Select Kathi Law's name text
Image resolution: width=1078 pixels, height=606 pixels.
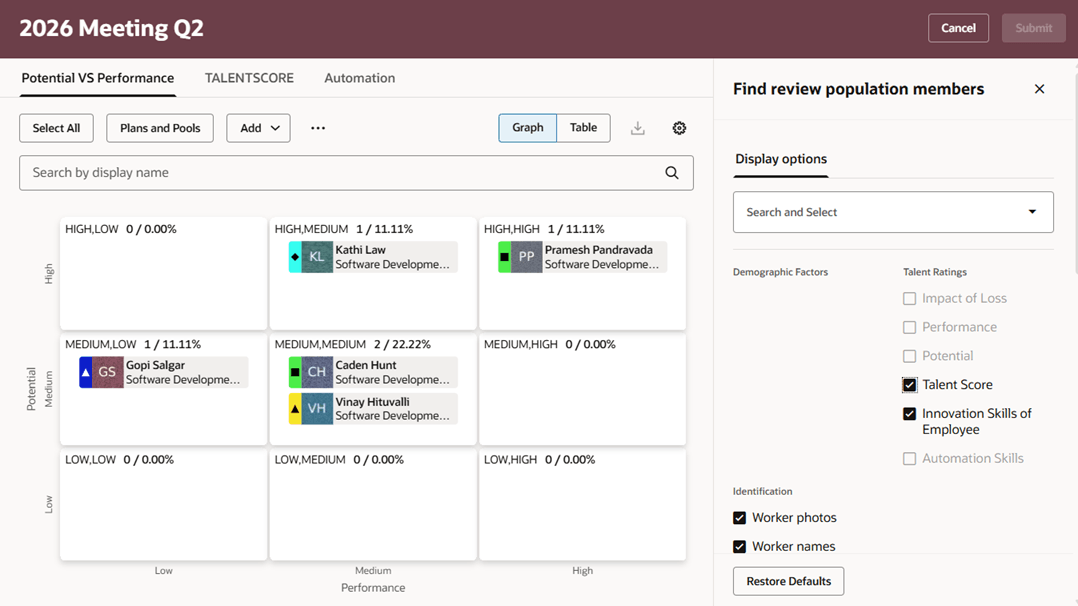click(360, 250)
